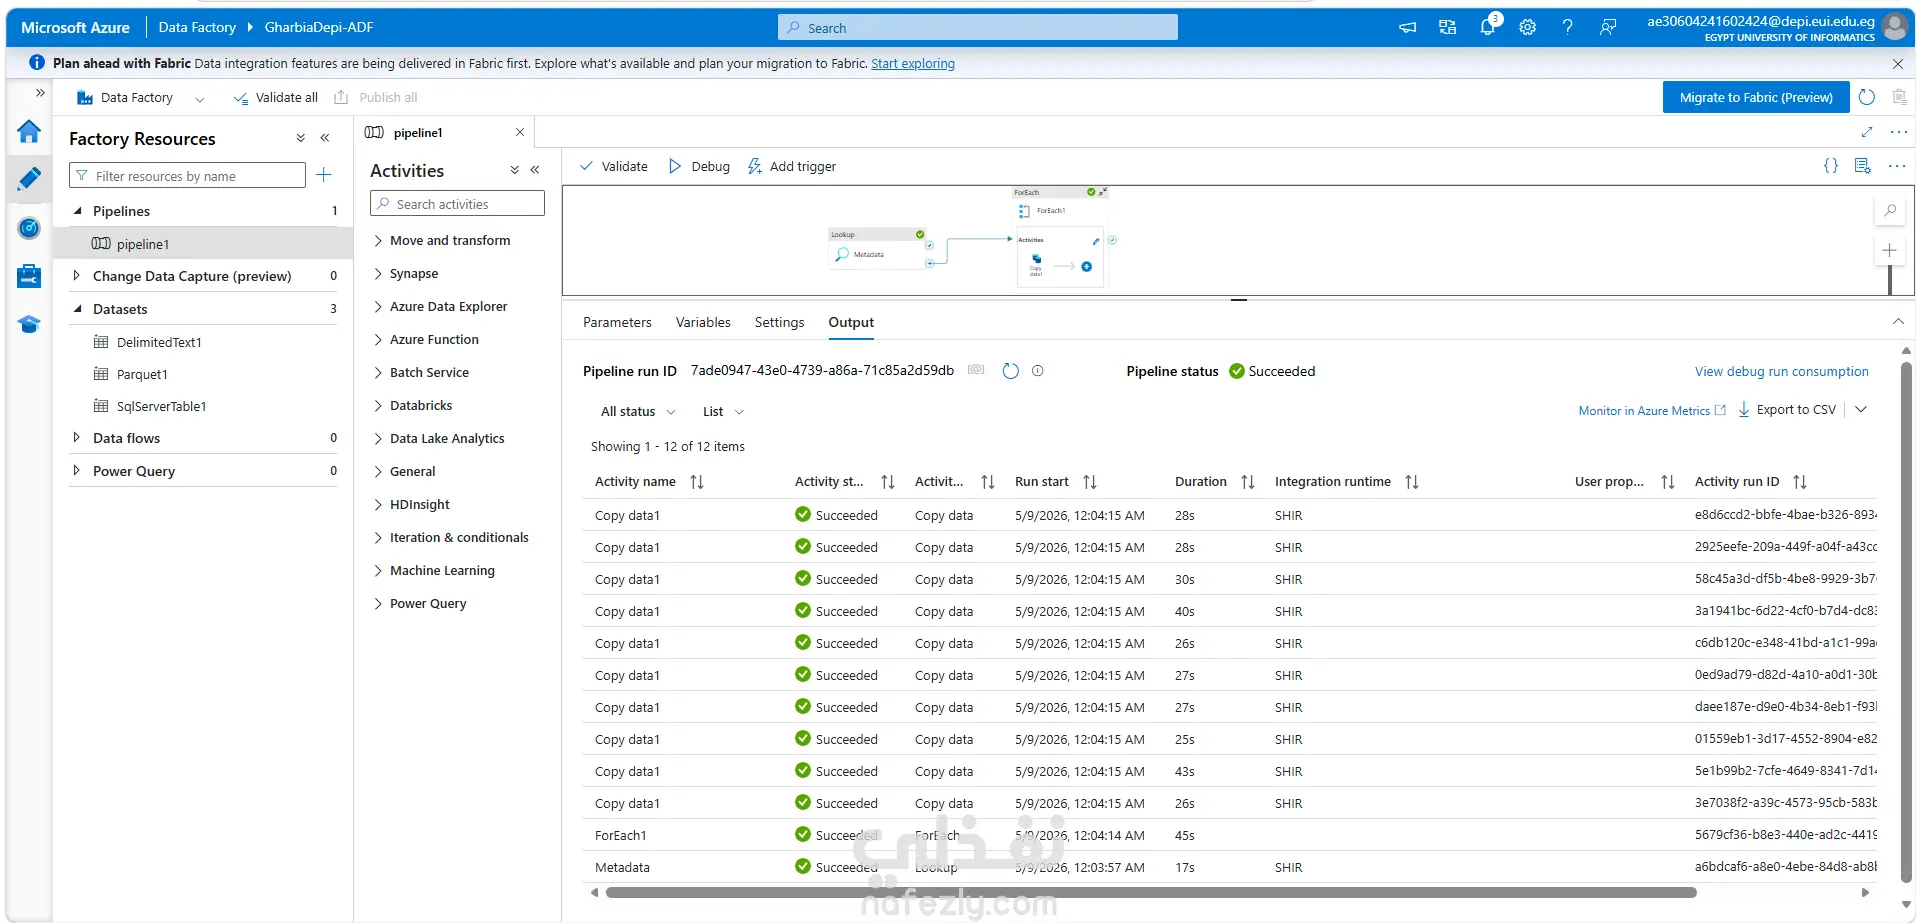Sort by Run start column

1090,482
